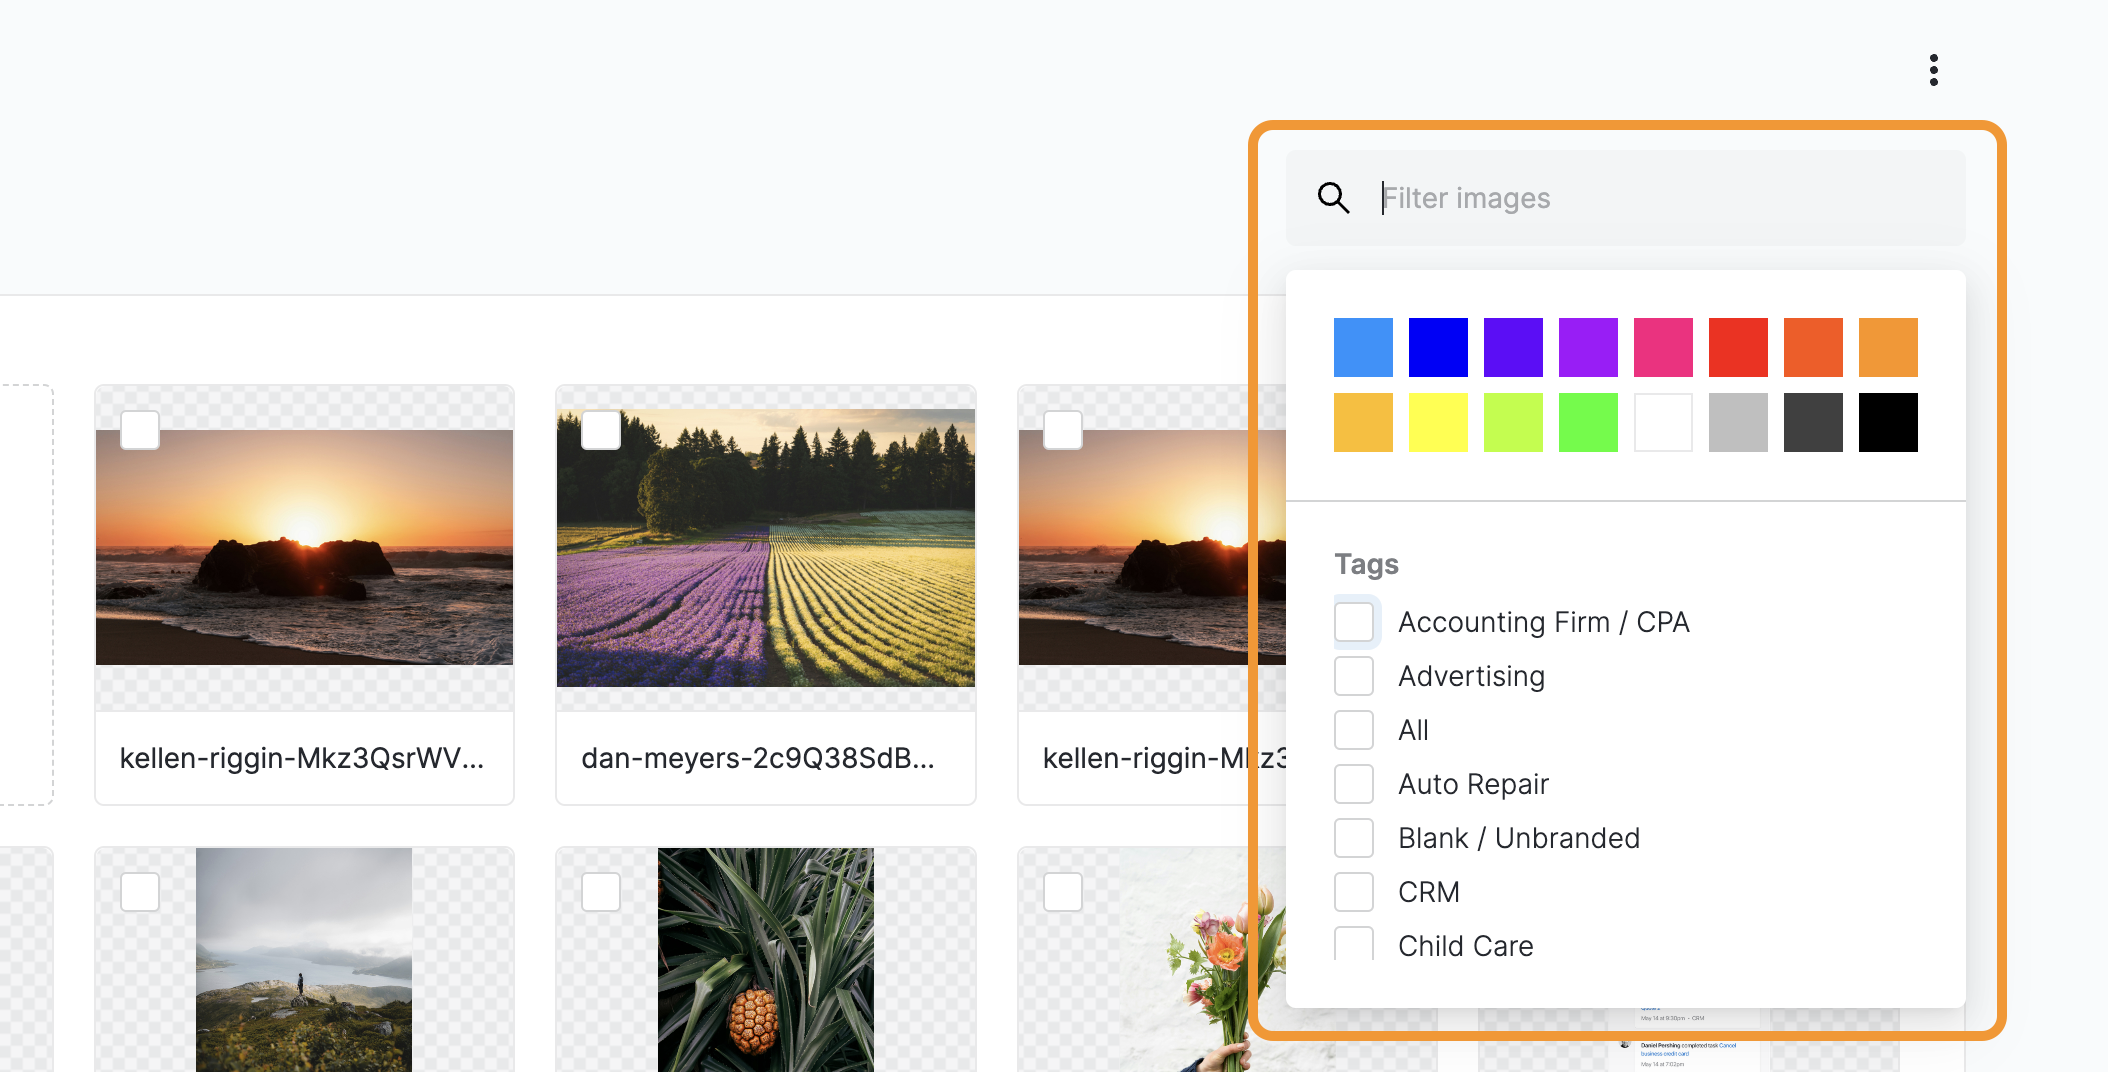Click the Tags section heading

(x=1366, y=564)
